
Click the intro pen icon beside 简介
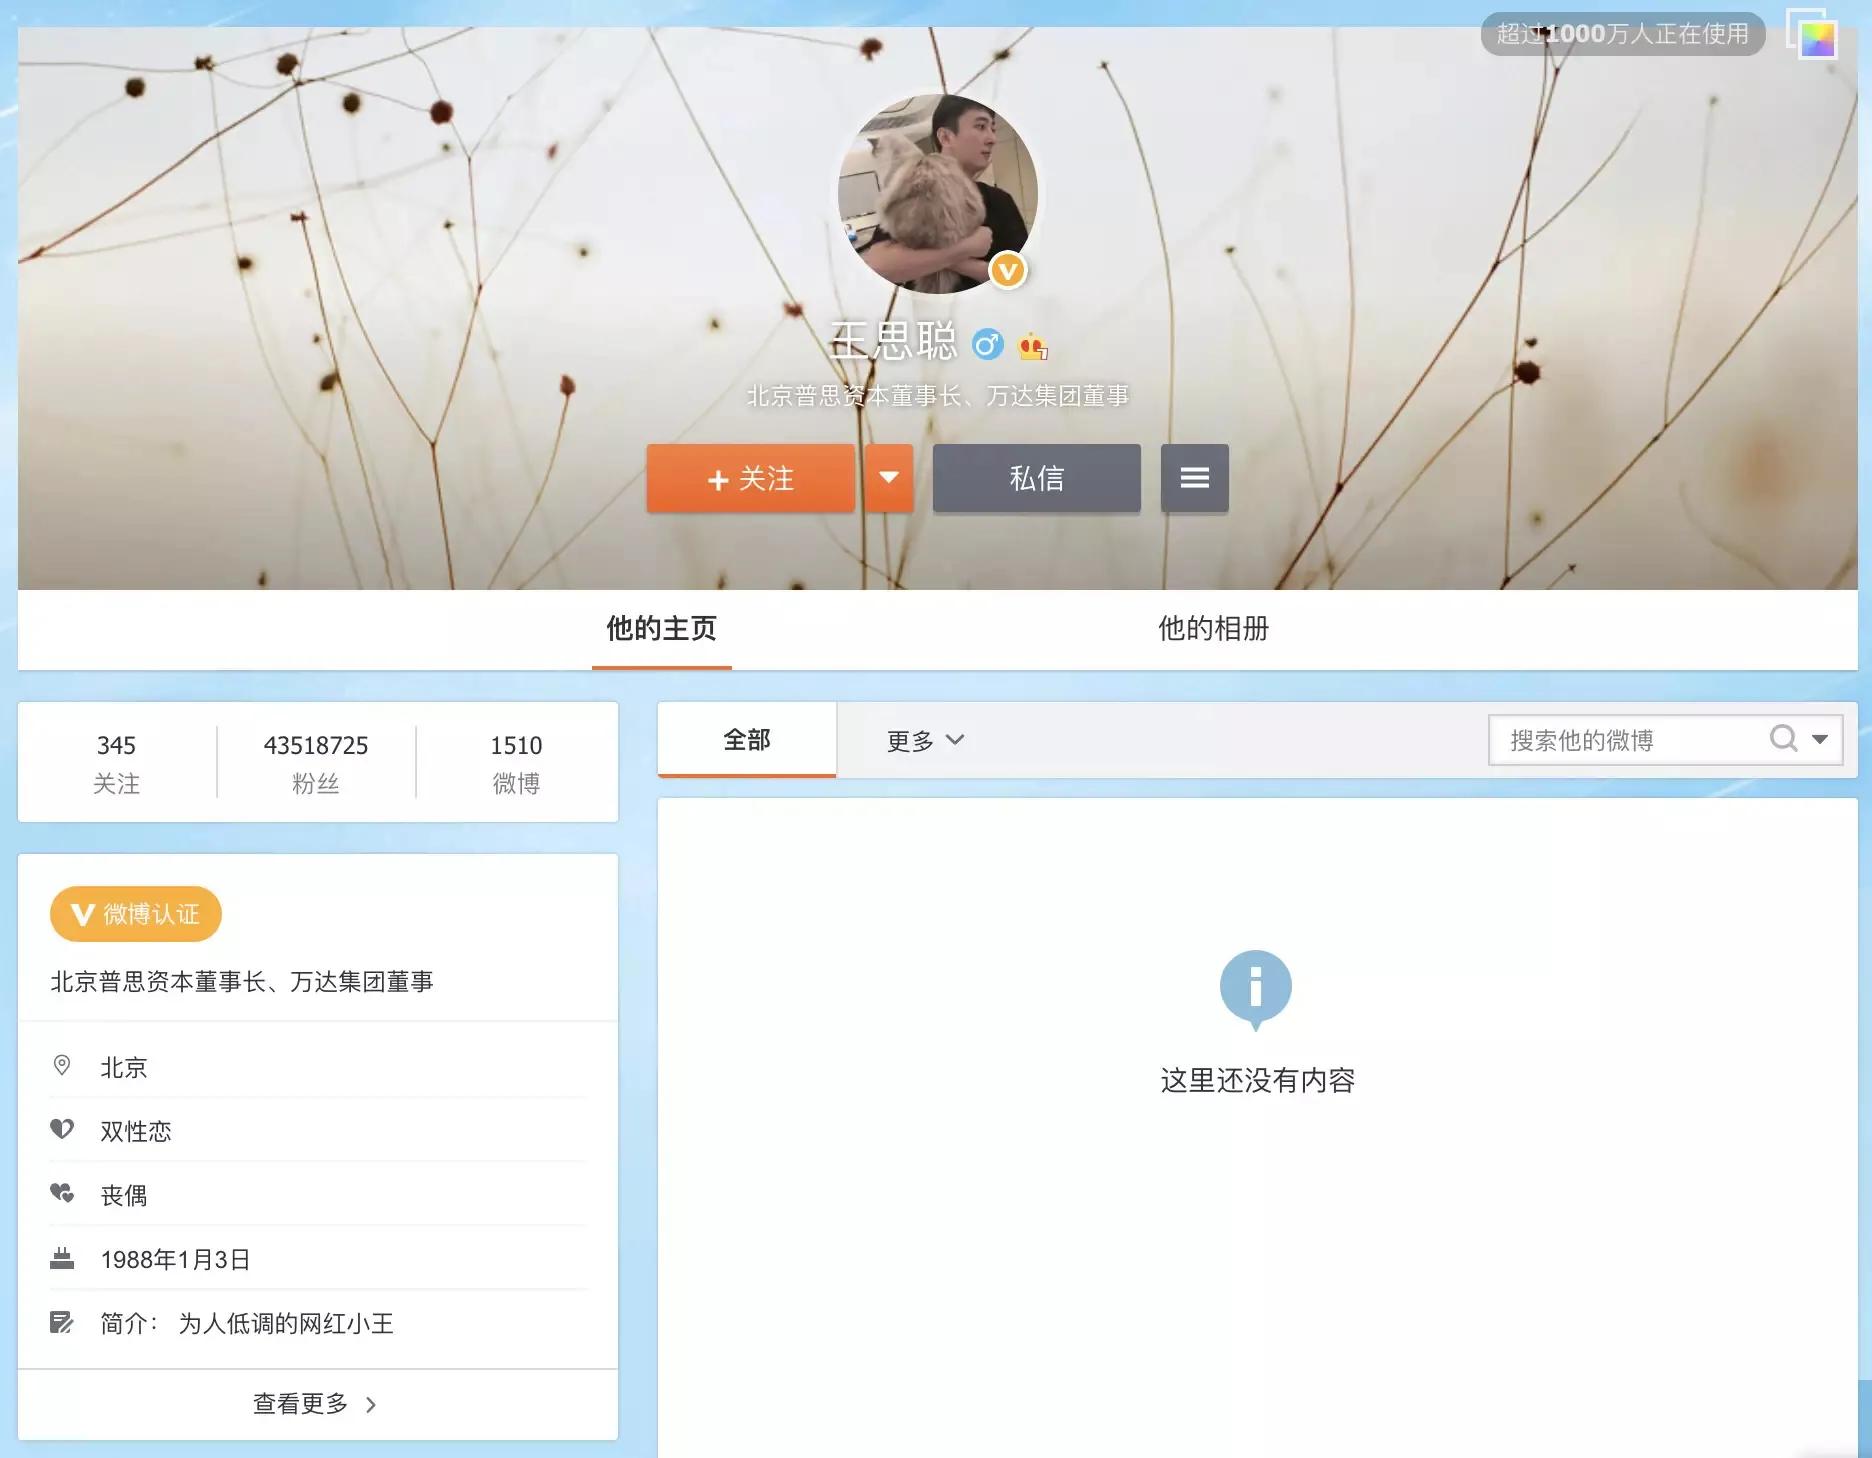[x=63, y=1323]
